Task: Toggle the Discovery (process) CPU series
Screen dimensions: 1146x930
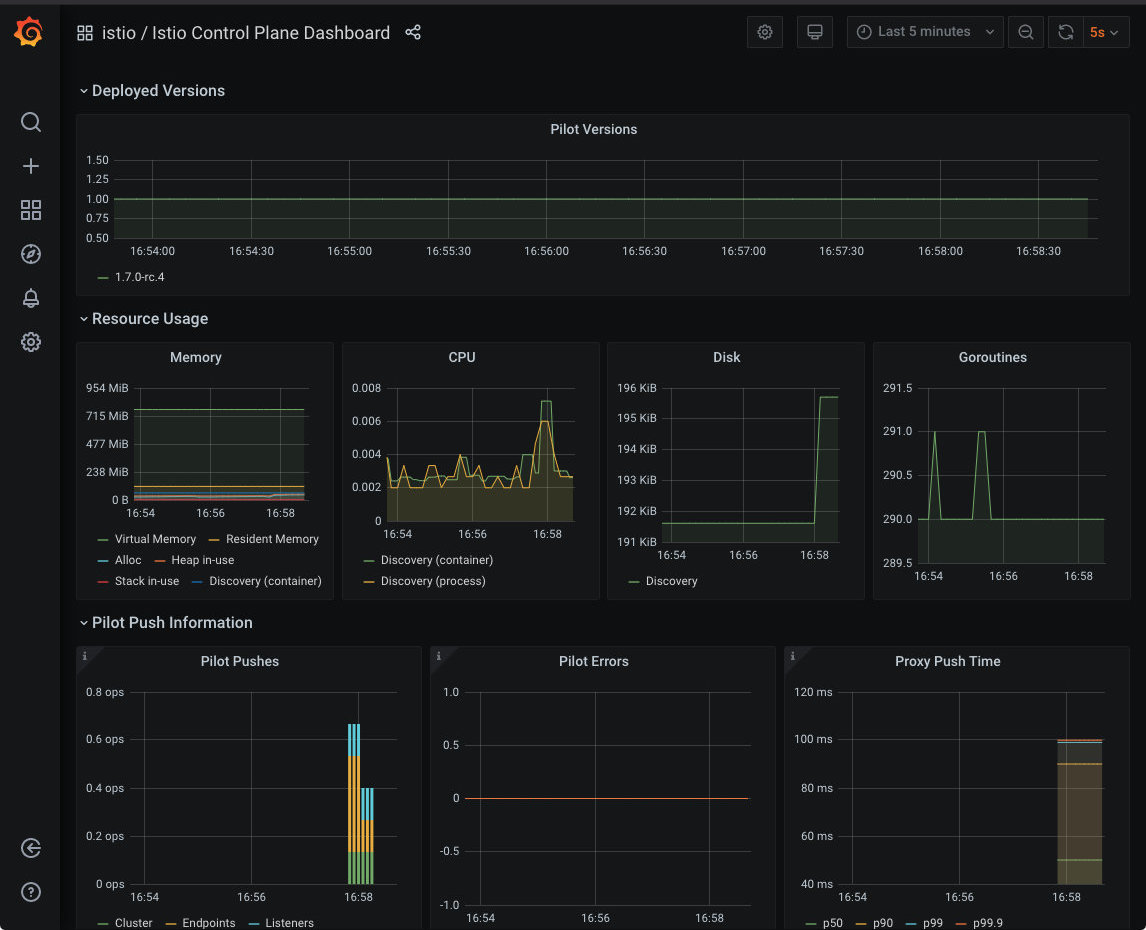Action: click(432, 581)
